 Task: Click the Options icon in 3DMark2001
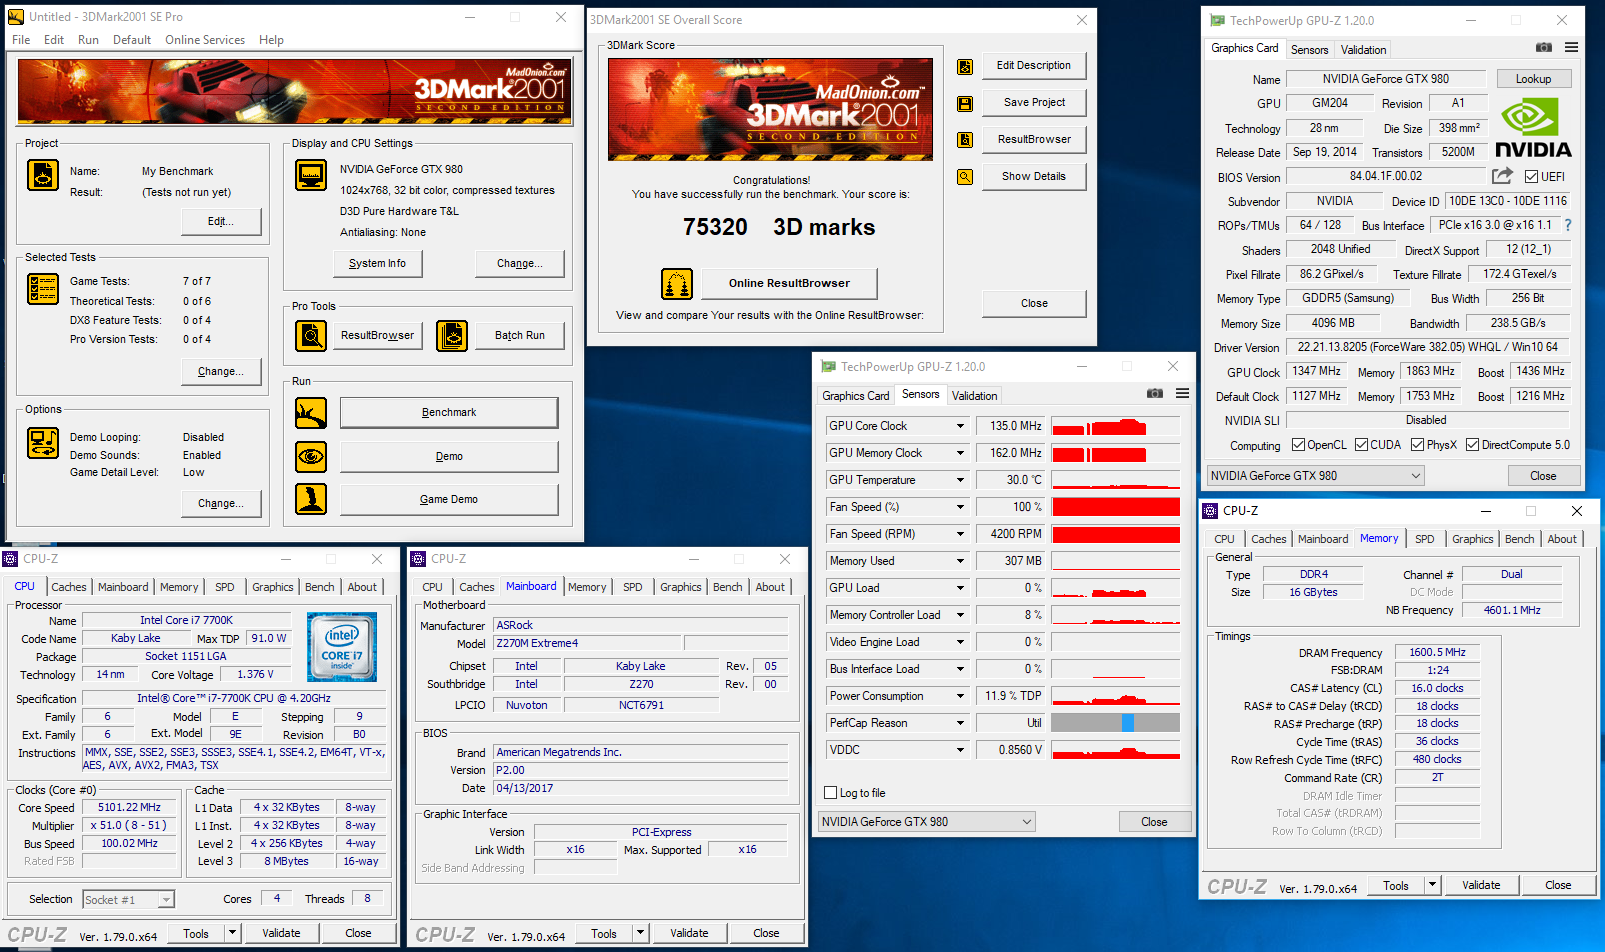[43, 443]
